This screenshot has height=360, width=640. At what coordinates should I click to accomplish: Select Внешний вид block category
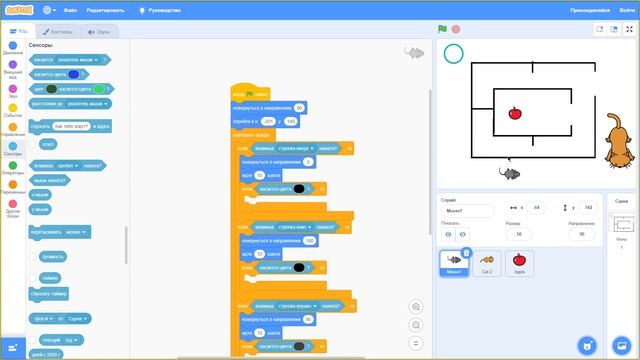(13, 69)
